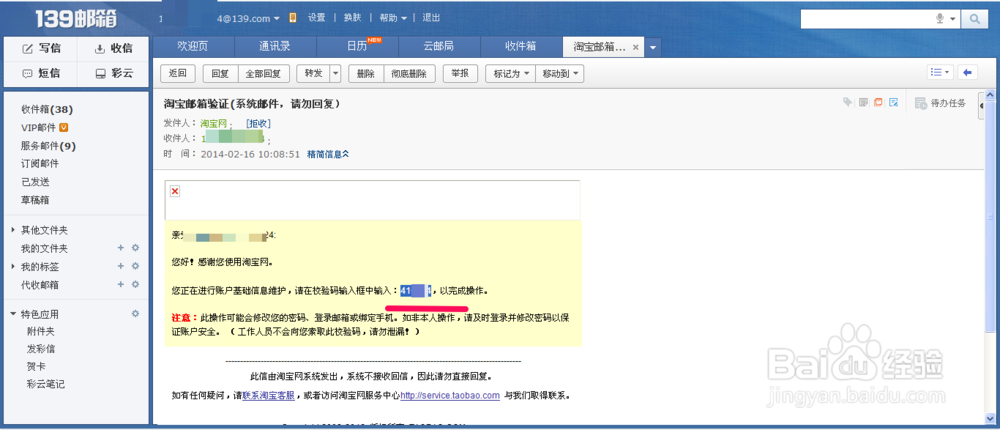This screenshot has height=430, width=1000.
Task: Click the 全部回复 reply all button
Action: [x=264, y=73]
